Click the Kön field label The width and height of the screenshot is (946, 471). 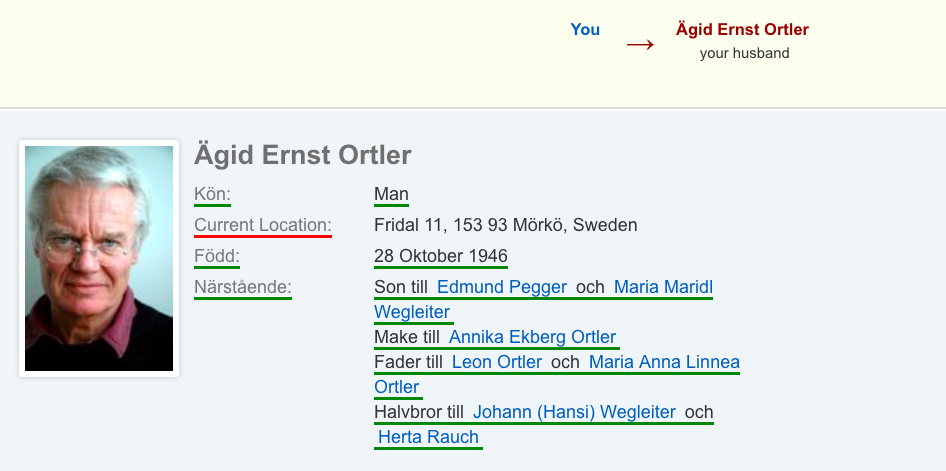[x=212, y=195]
